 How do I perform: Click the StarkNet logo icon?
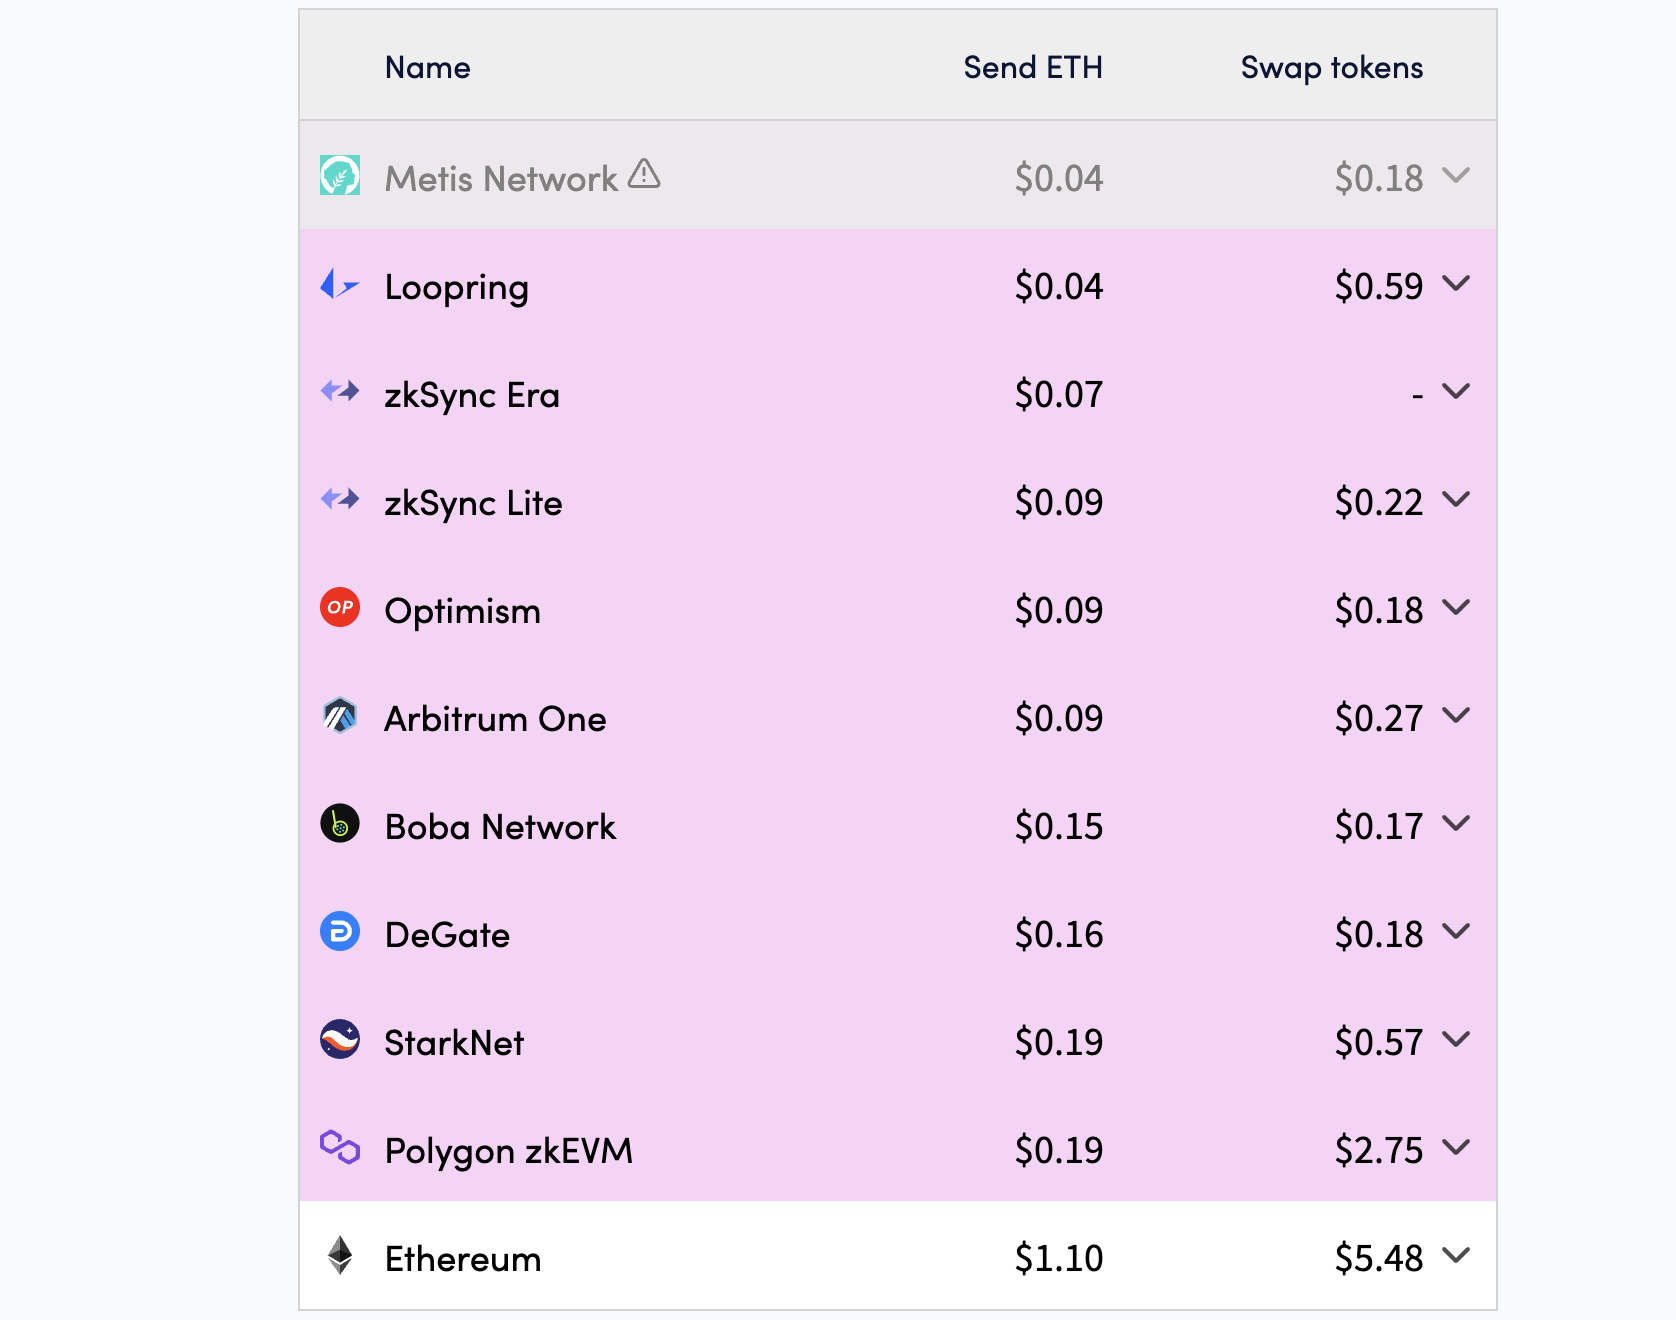340,1040
